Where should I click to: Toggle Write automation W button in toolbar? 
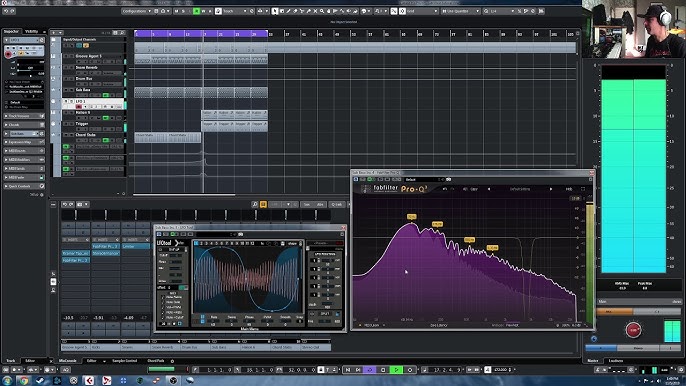point(203,11)
